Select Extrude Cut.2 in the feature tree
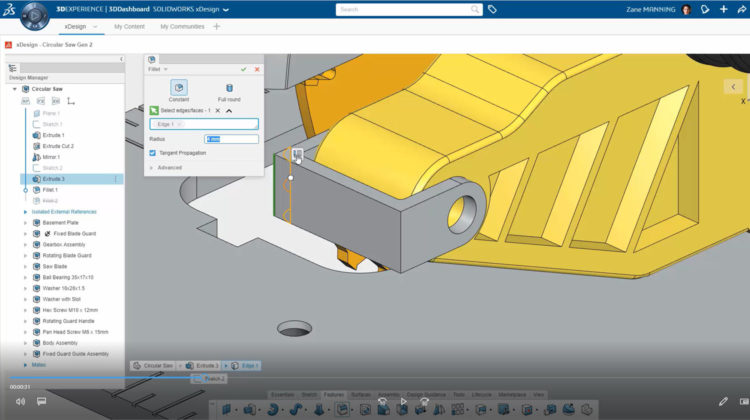750x420 pixels. [58, 146]
